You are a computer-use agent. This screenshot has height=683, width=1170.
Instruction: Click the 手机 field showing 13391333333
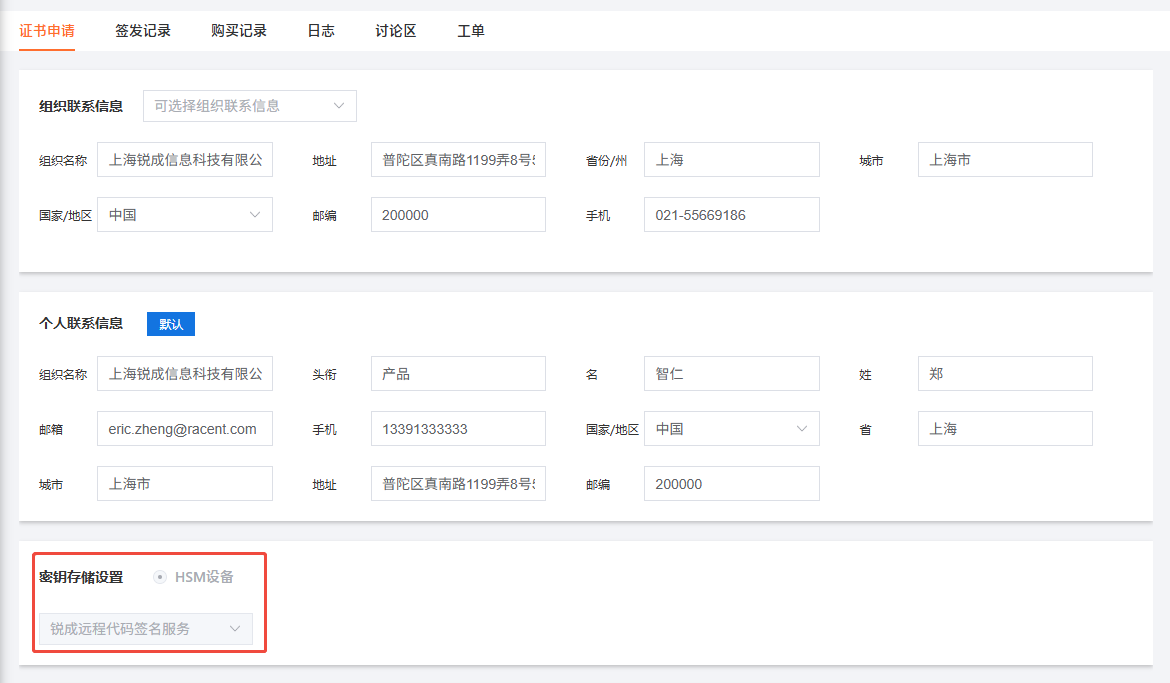click(x=458, y=428)
